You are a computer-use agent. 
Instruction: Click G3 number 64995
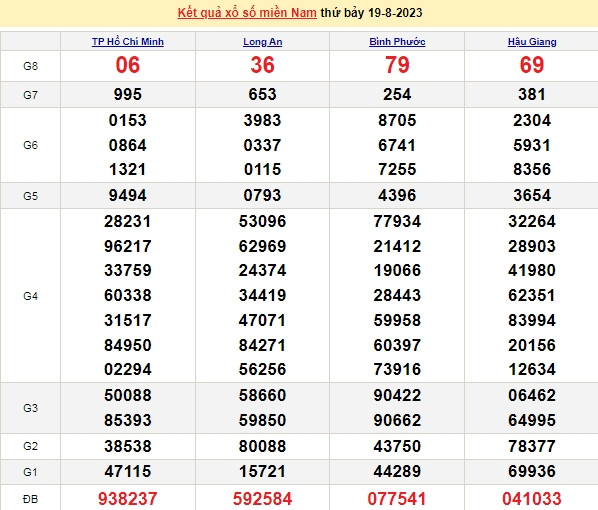[532, 420]
